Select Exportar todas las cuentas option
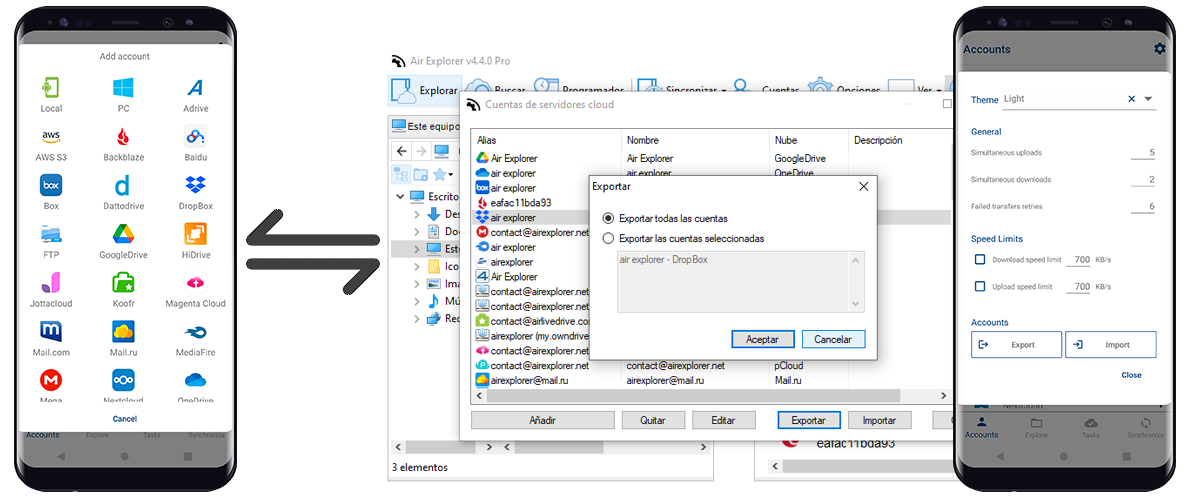Viewport: 1200px width, 500px height. pyautogui.click(x=608, y=218)
